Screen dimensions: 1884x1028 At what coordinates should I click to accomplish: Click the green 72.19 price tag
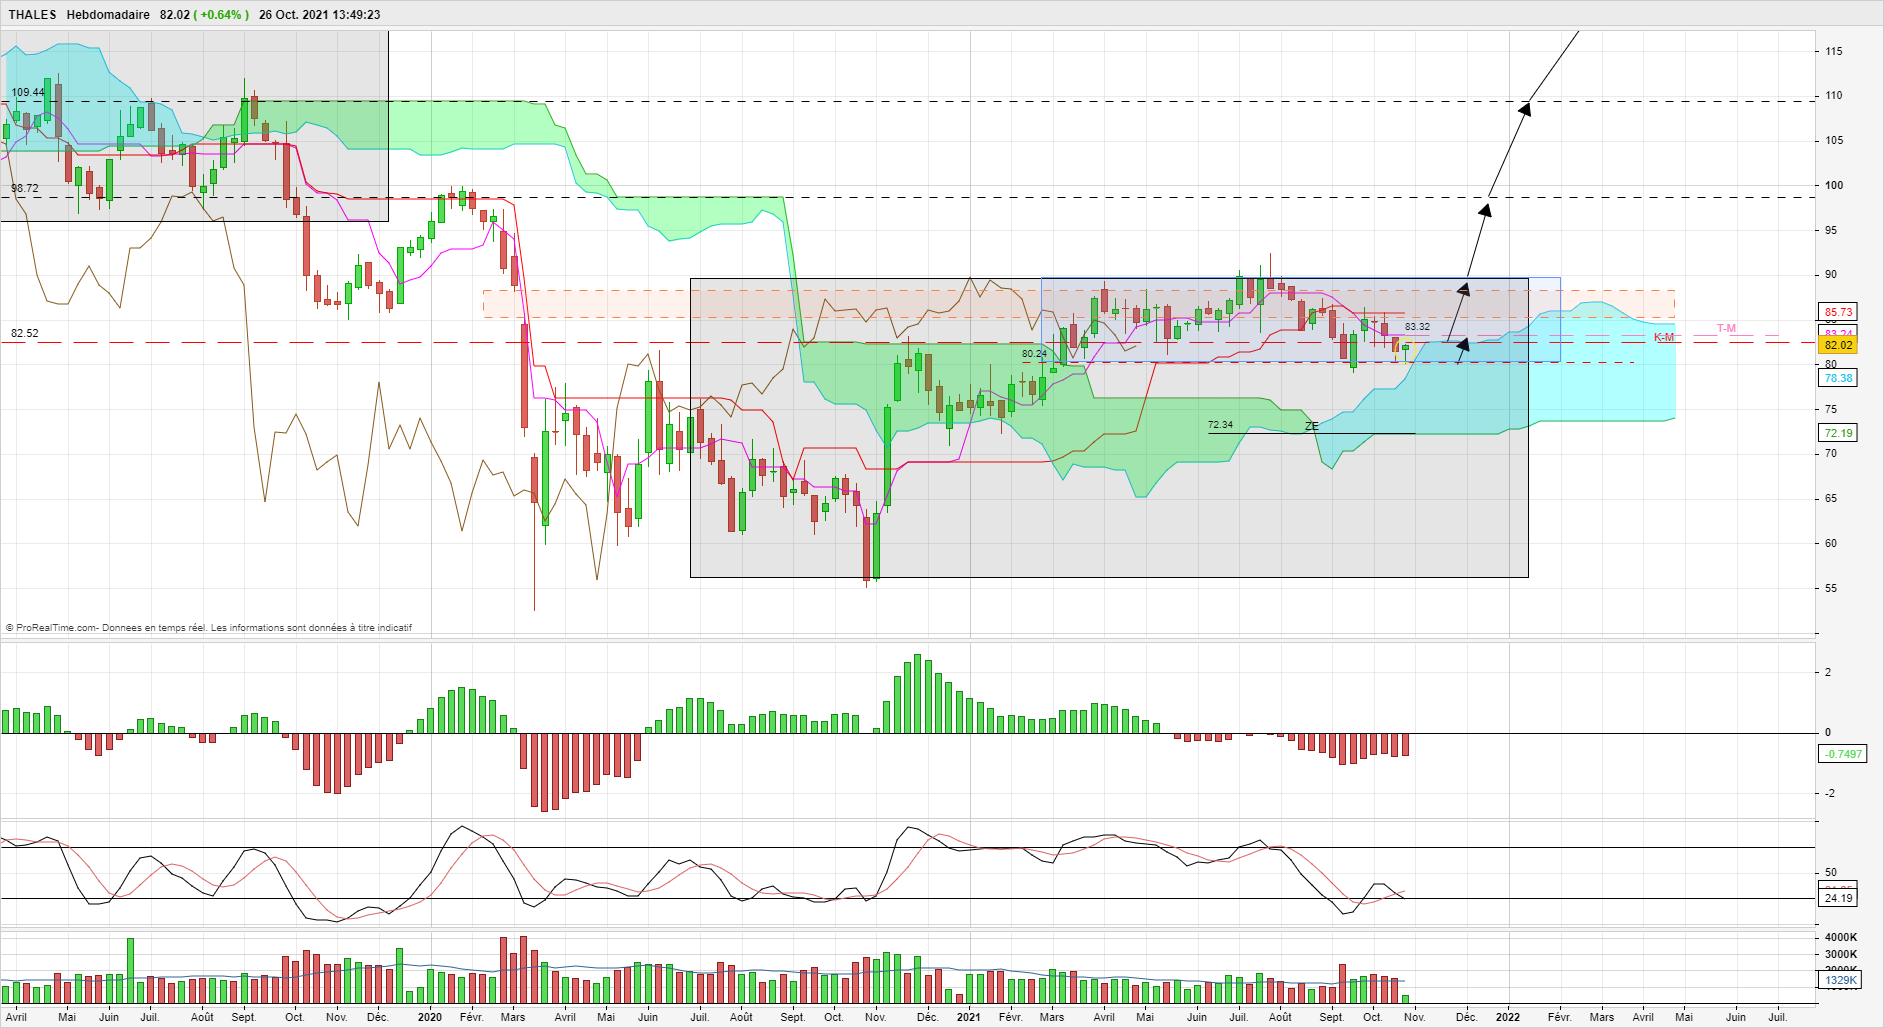click(x=1838, y=433)
